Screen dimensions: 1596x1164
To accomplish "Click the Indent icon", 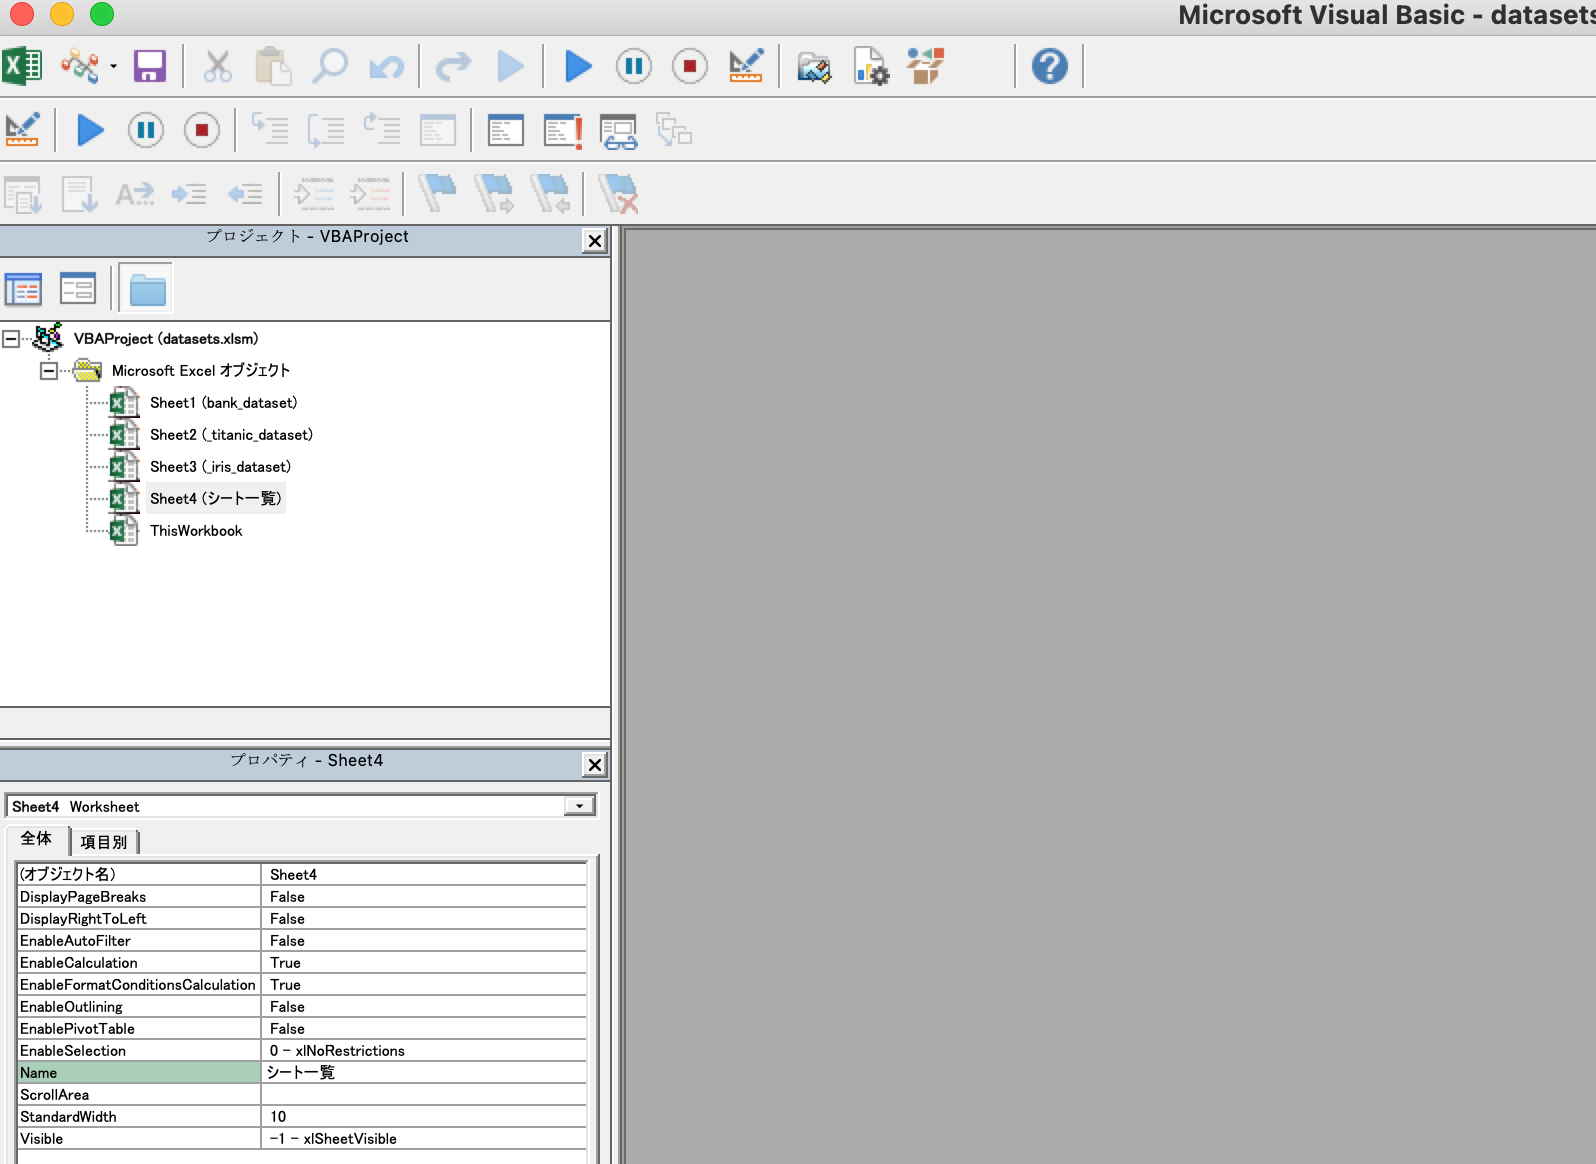I will click(x=189, y=194).
